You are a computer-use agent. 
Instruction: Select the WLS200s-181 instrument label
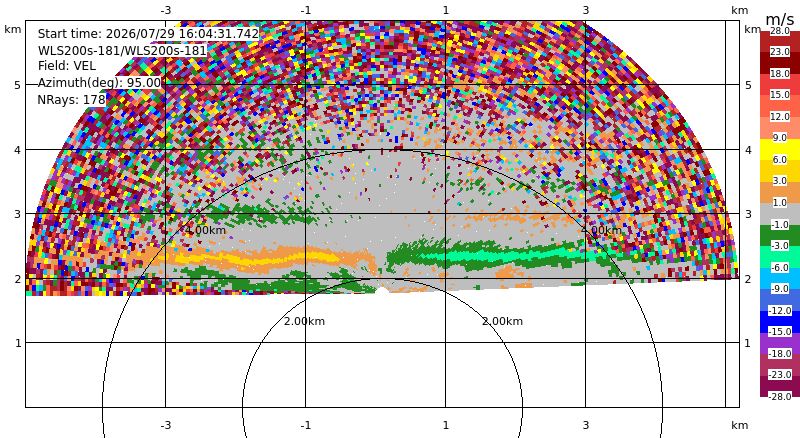122,50
